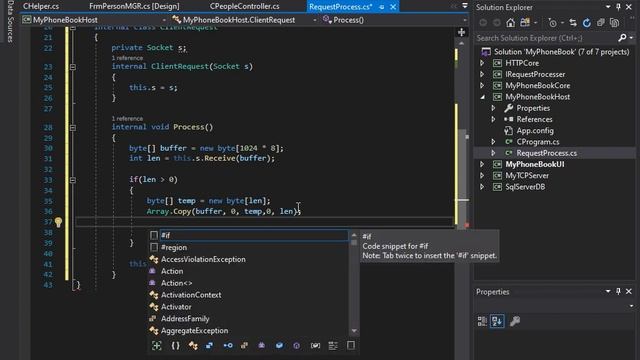
Task: Click Categorized icon in Properties panel
Action: (482, 321)
